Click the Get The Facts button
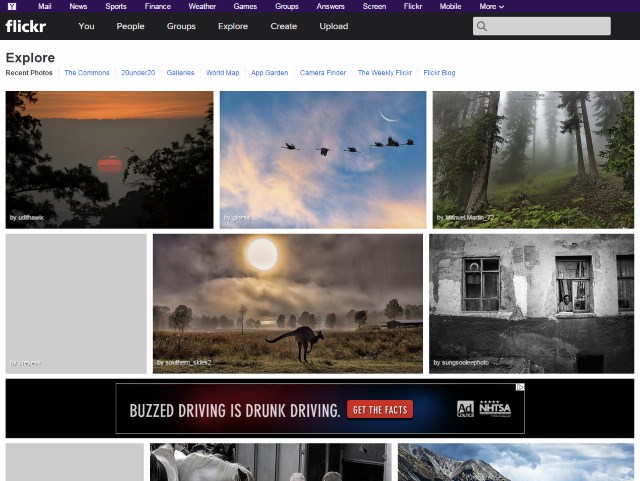Screen dimensions: 640x481 click(380, 410)
